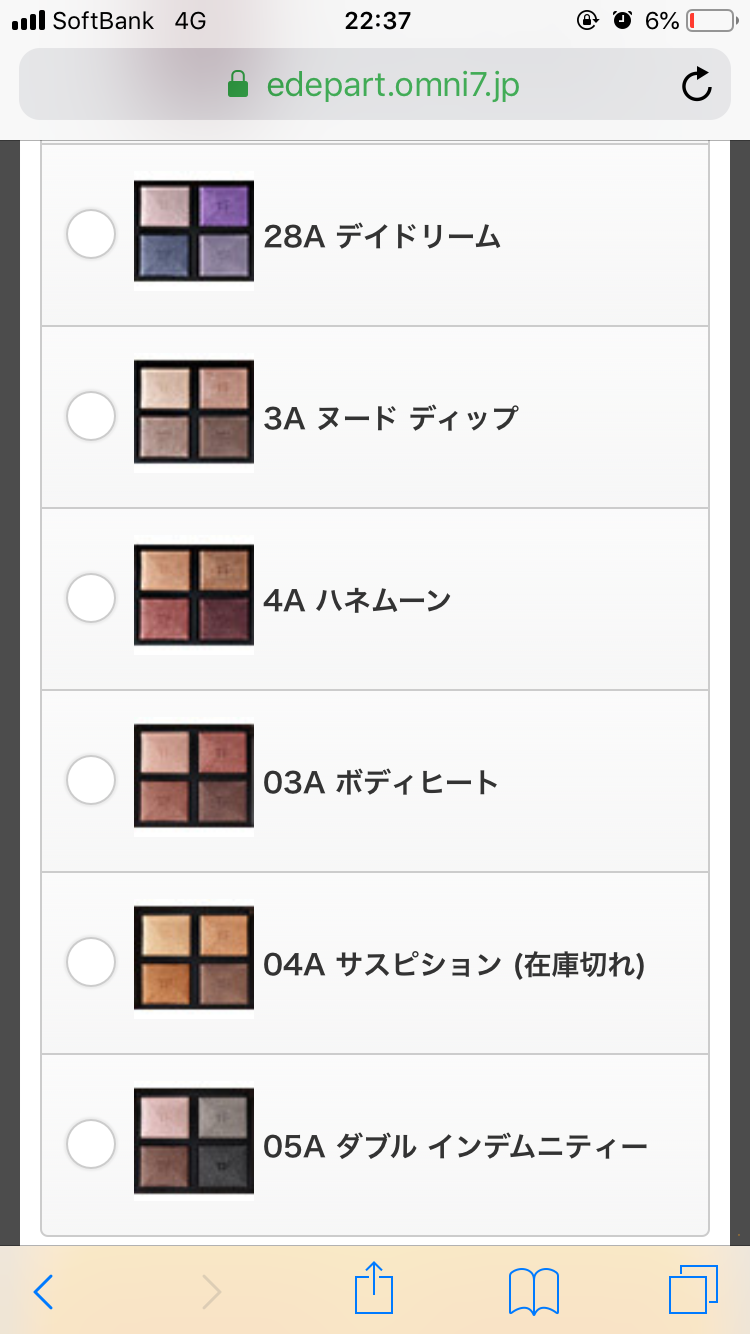
Task: Tap the edepart.omni7.jp address bar
Action: coord(375,86)
